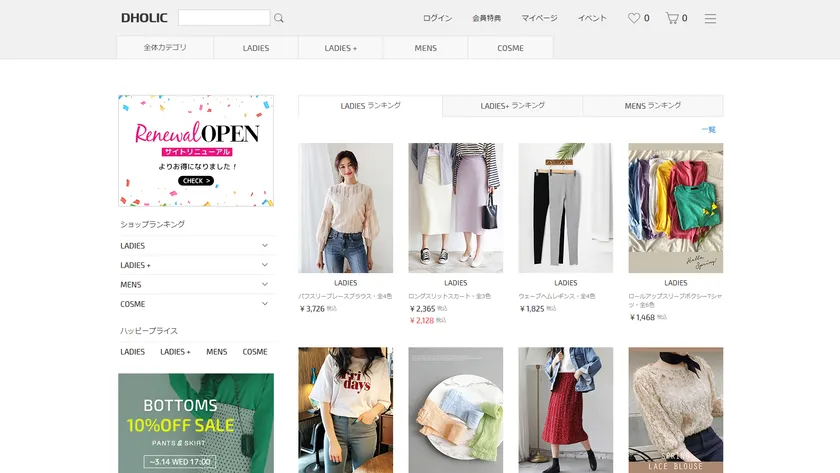
Task: Open the red skirt product image
Action: click(566, 410)
